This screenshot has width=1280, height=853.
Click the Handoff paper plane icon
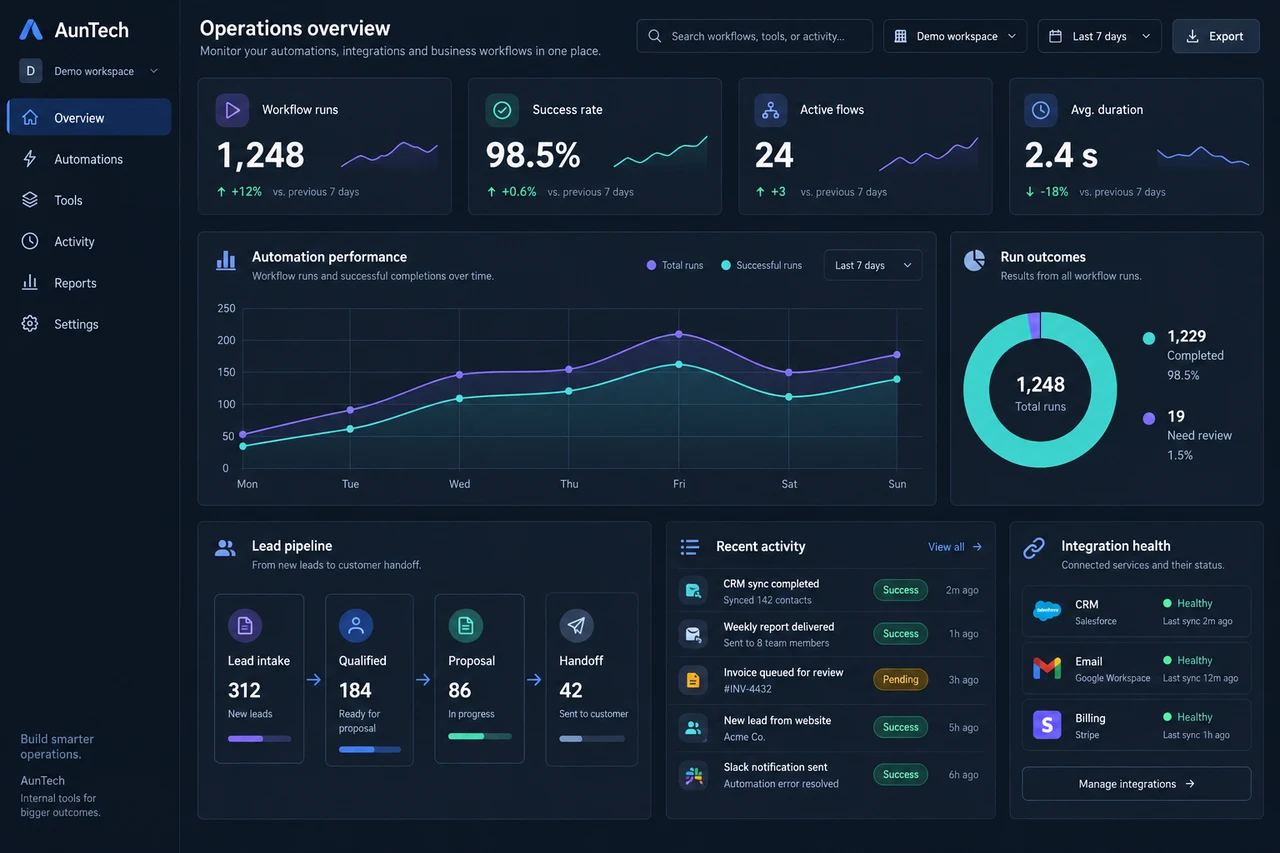click(x=576, y=626)
